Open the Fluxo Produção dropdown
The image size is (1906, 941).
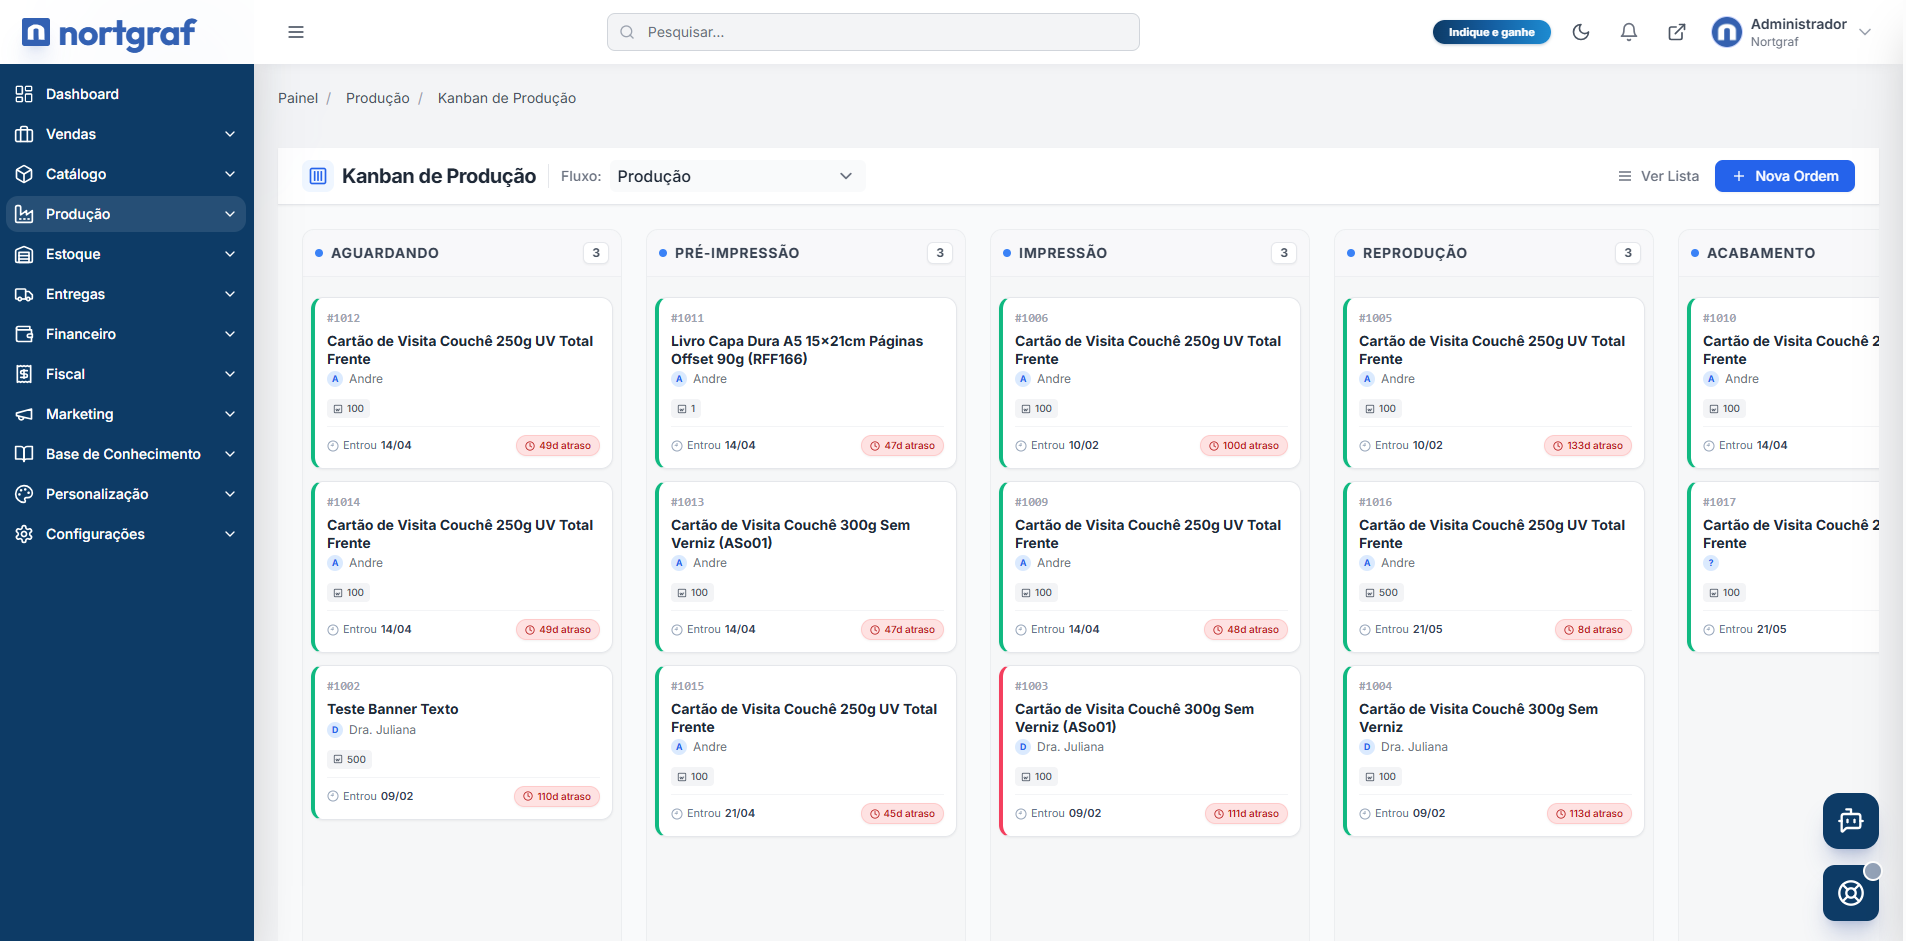[x=736, y=176]
